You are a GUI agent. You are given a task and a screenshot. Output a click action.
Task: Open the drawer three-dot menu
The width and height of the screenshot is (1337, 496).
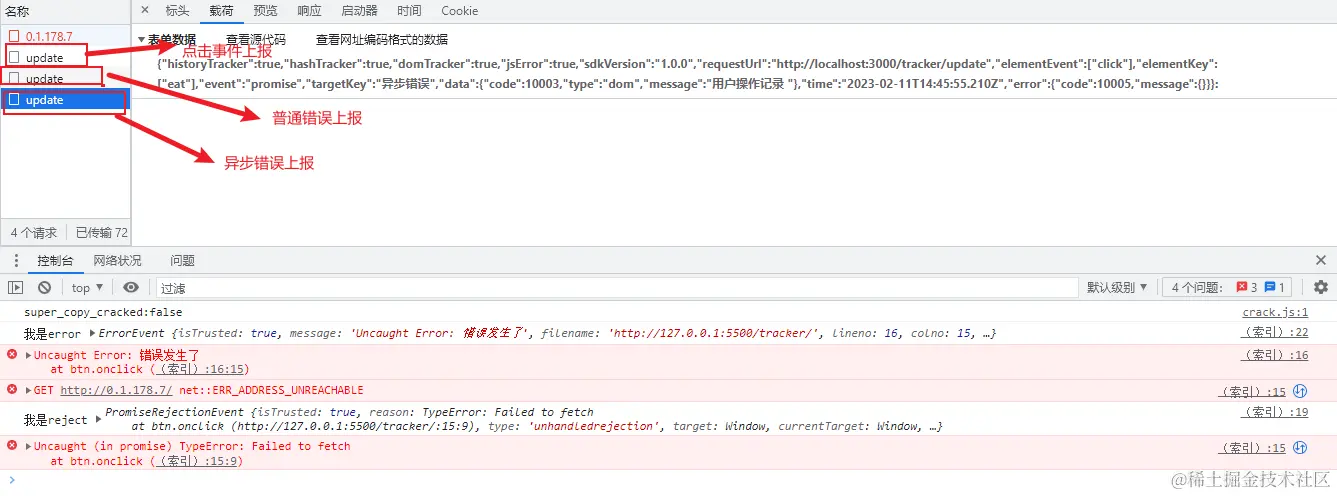coord(16,260)
